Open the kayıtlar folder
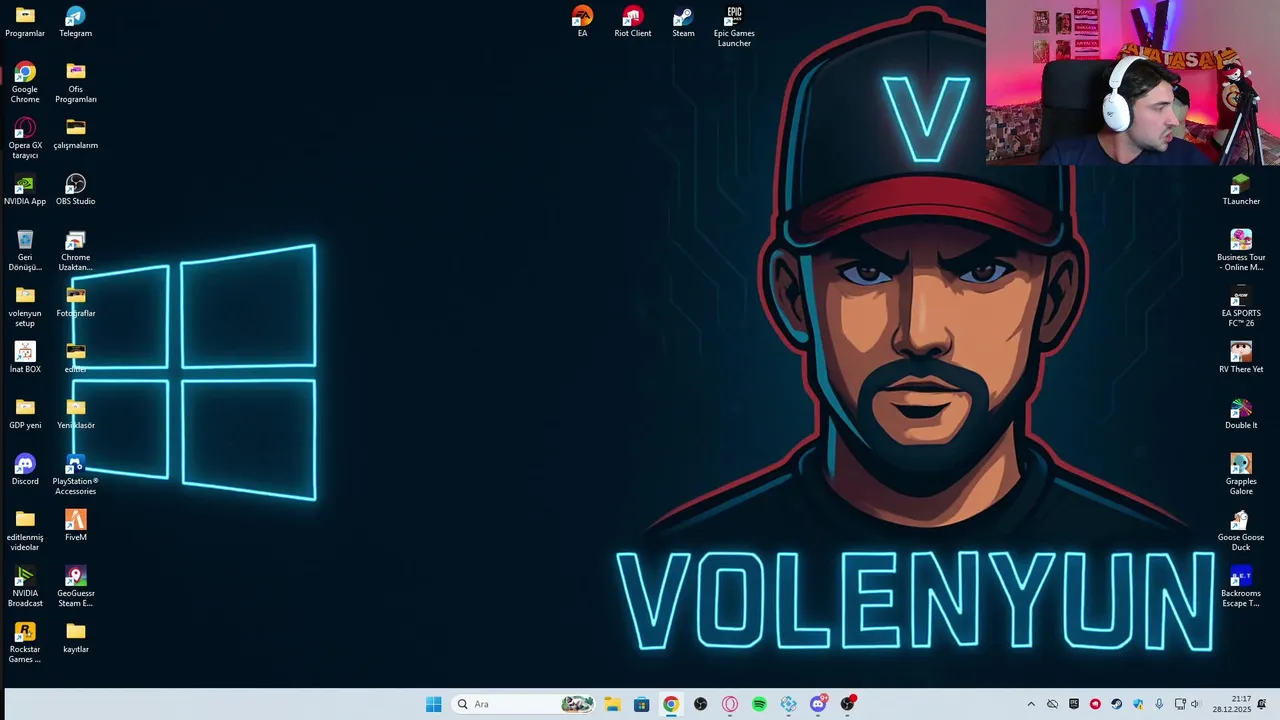The image size is (1280, 720). point(75,637)
